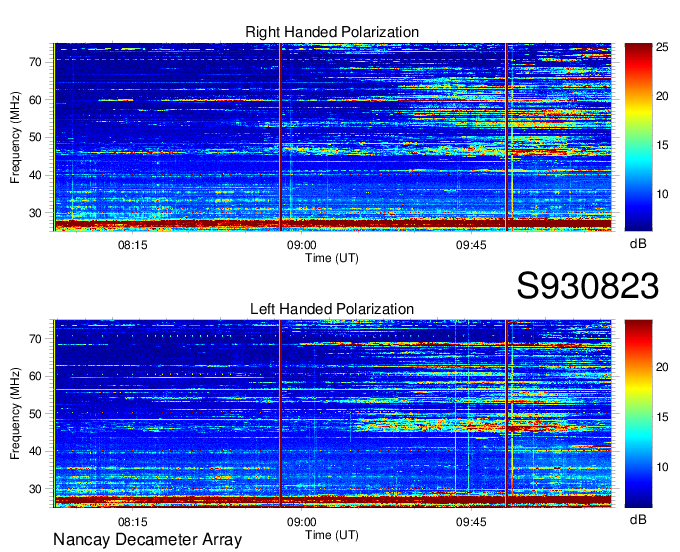Click the Left Handed Polarization spectrogram image
Image resolution: width=680 pixels, height=552 pixels.
point(333,413)
